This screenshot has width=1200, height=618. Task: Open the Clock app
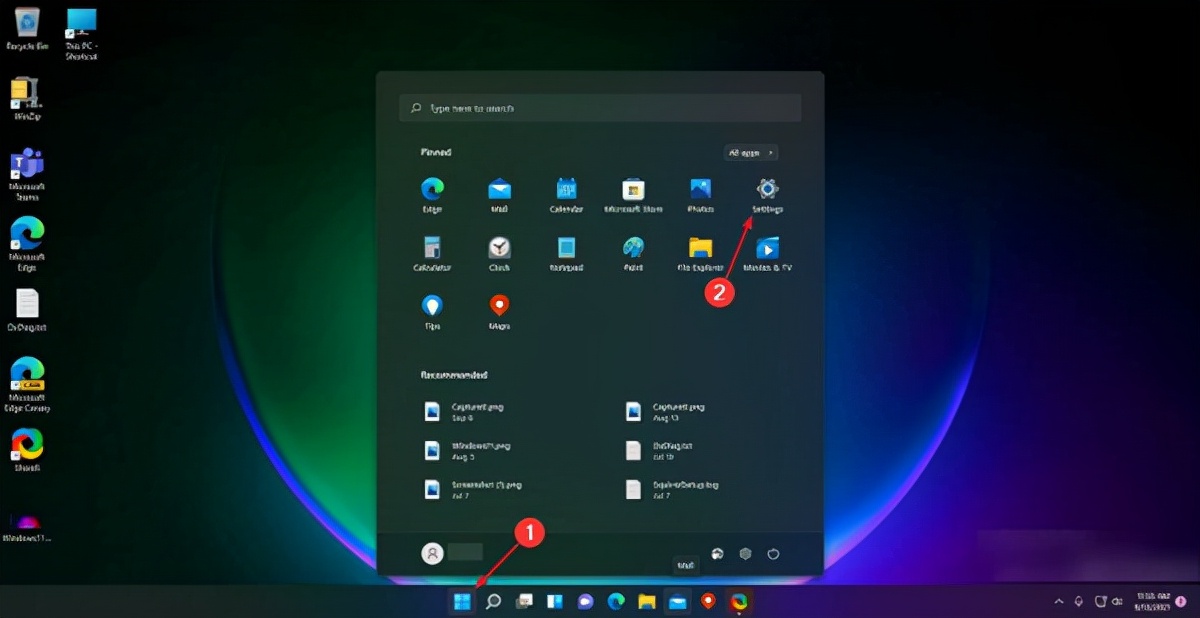tap(500, 253)
